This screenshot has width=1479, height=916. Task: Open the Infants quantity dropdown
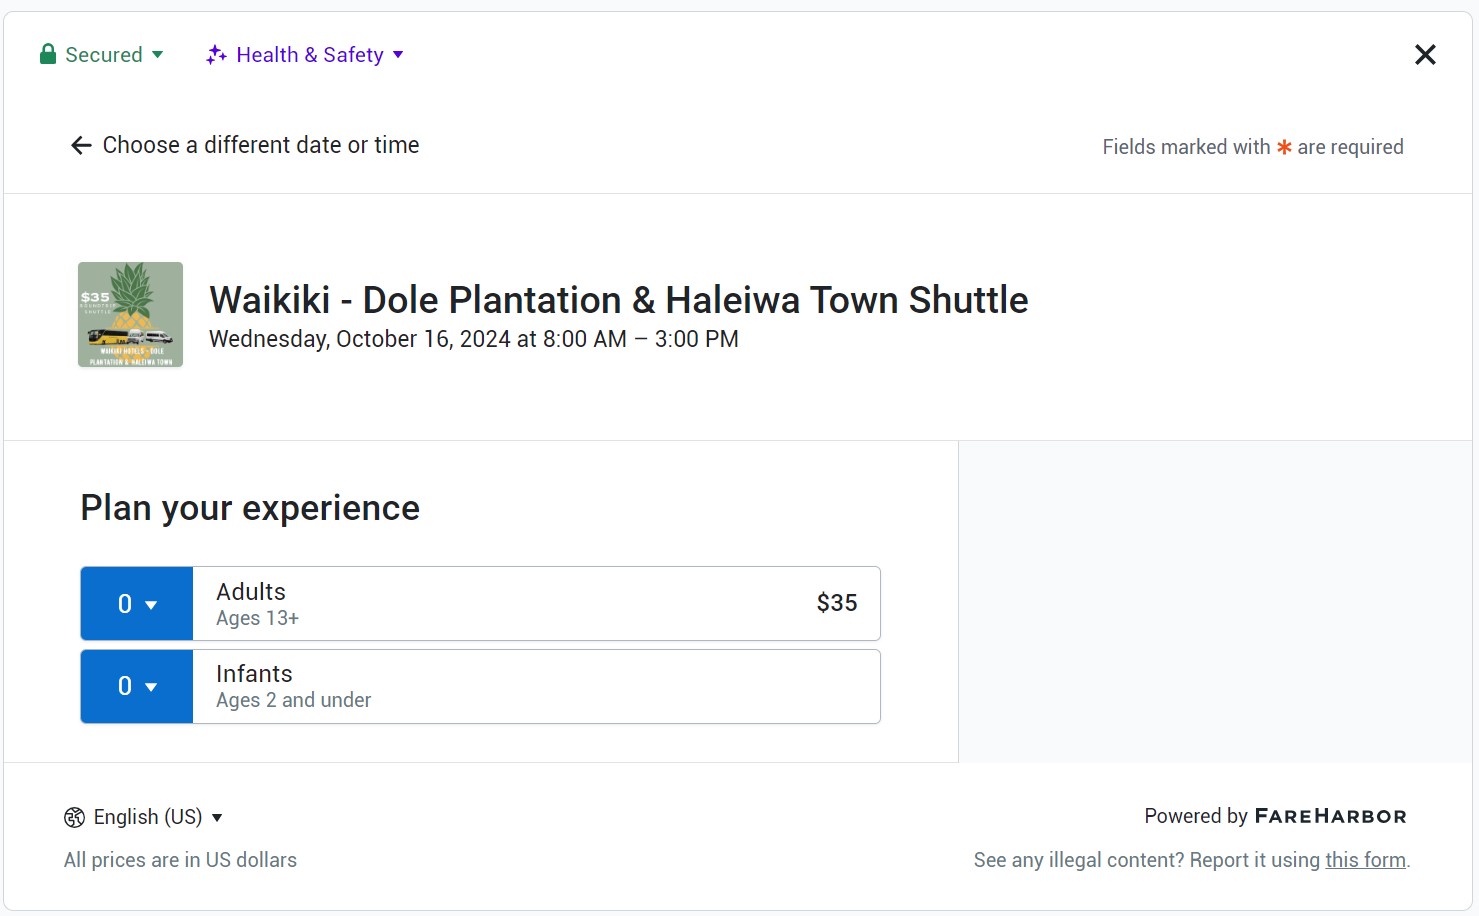137,686
